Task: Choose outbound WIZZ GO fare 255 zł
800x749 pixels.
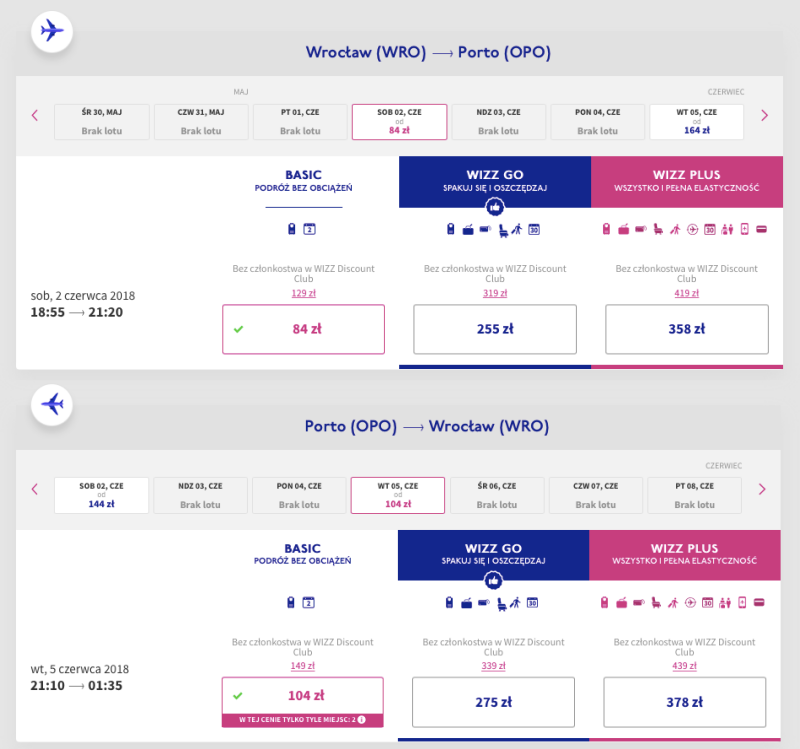Action: click(495, 329)
